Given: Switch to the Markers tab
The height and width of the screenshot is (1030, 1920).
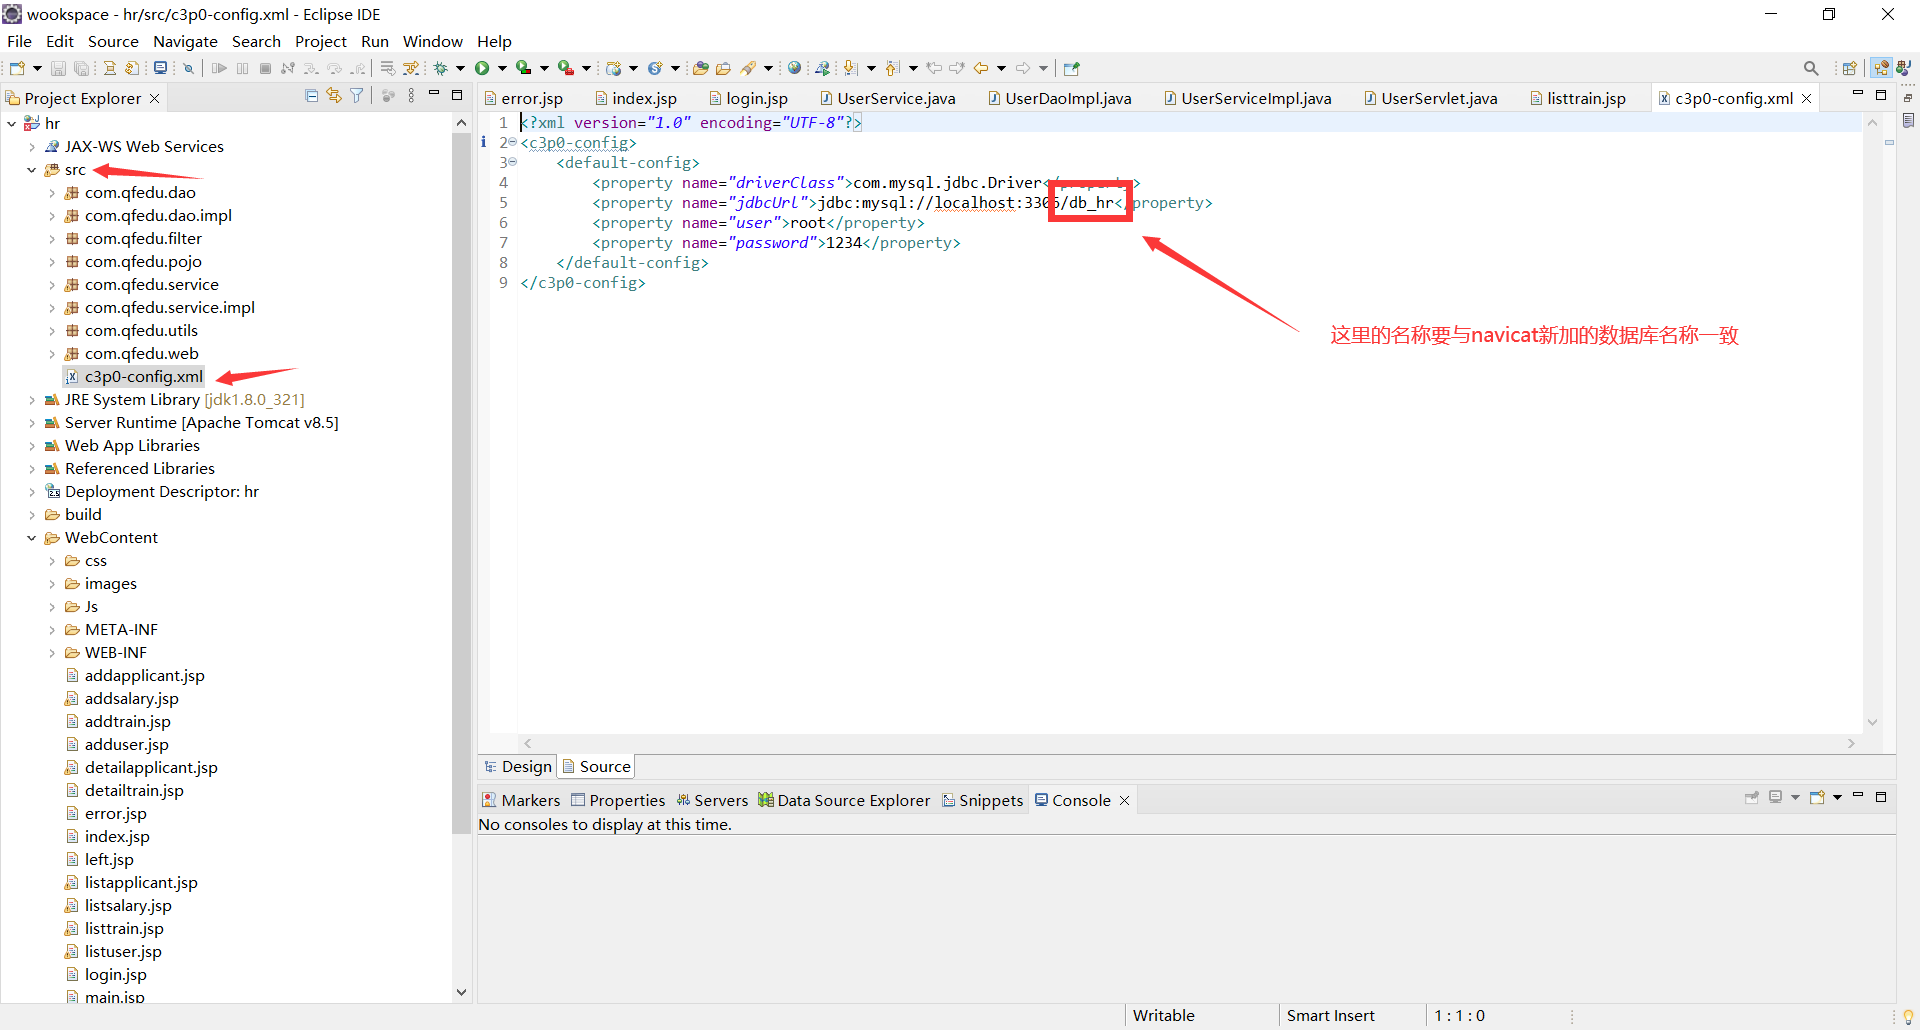Looking at the screenshot, I should click(521, 800).
